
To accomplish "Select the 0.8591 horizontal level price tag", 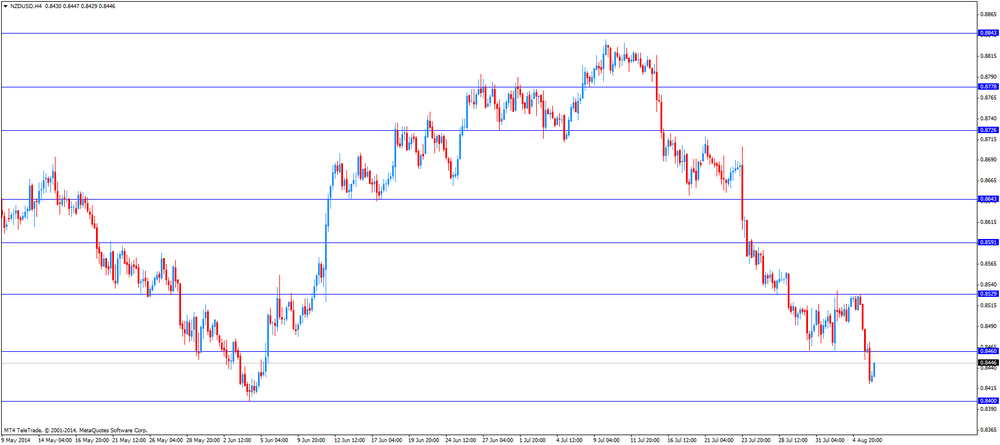I will [989, 242].
